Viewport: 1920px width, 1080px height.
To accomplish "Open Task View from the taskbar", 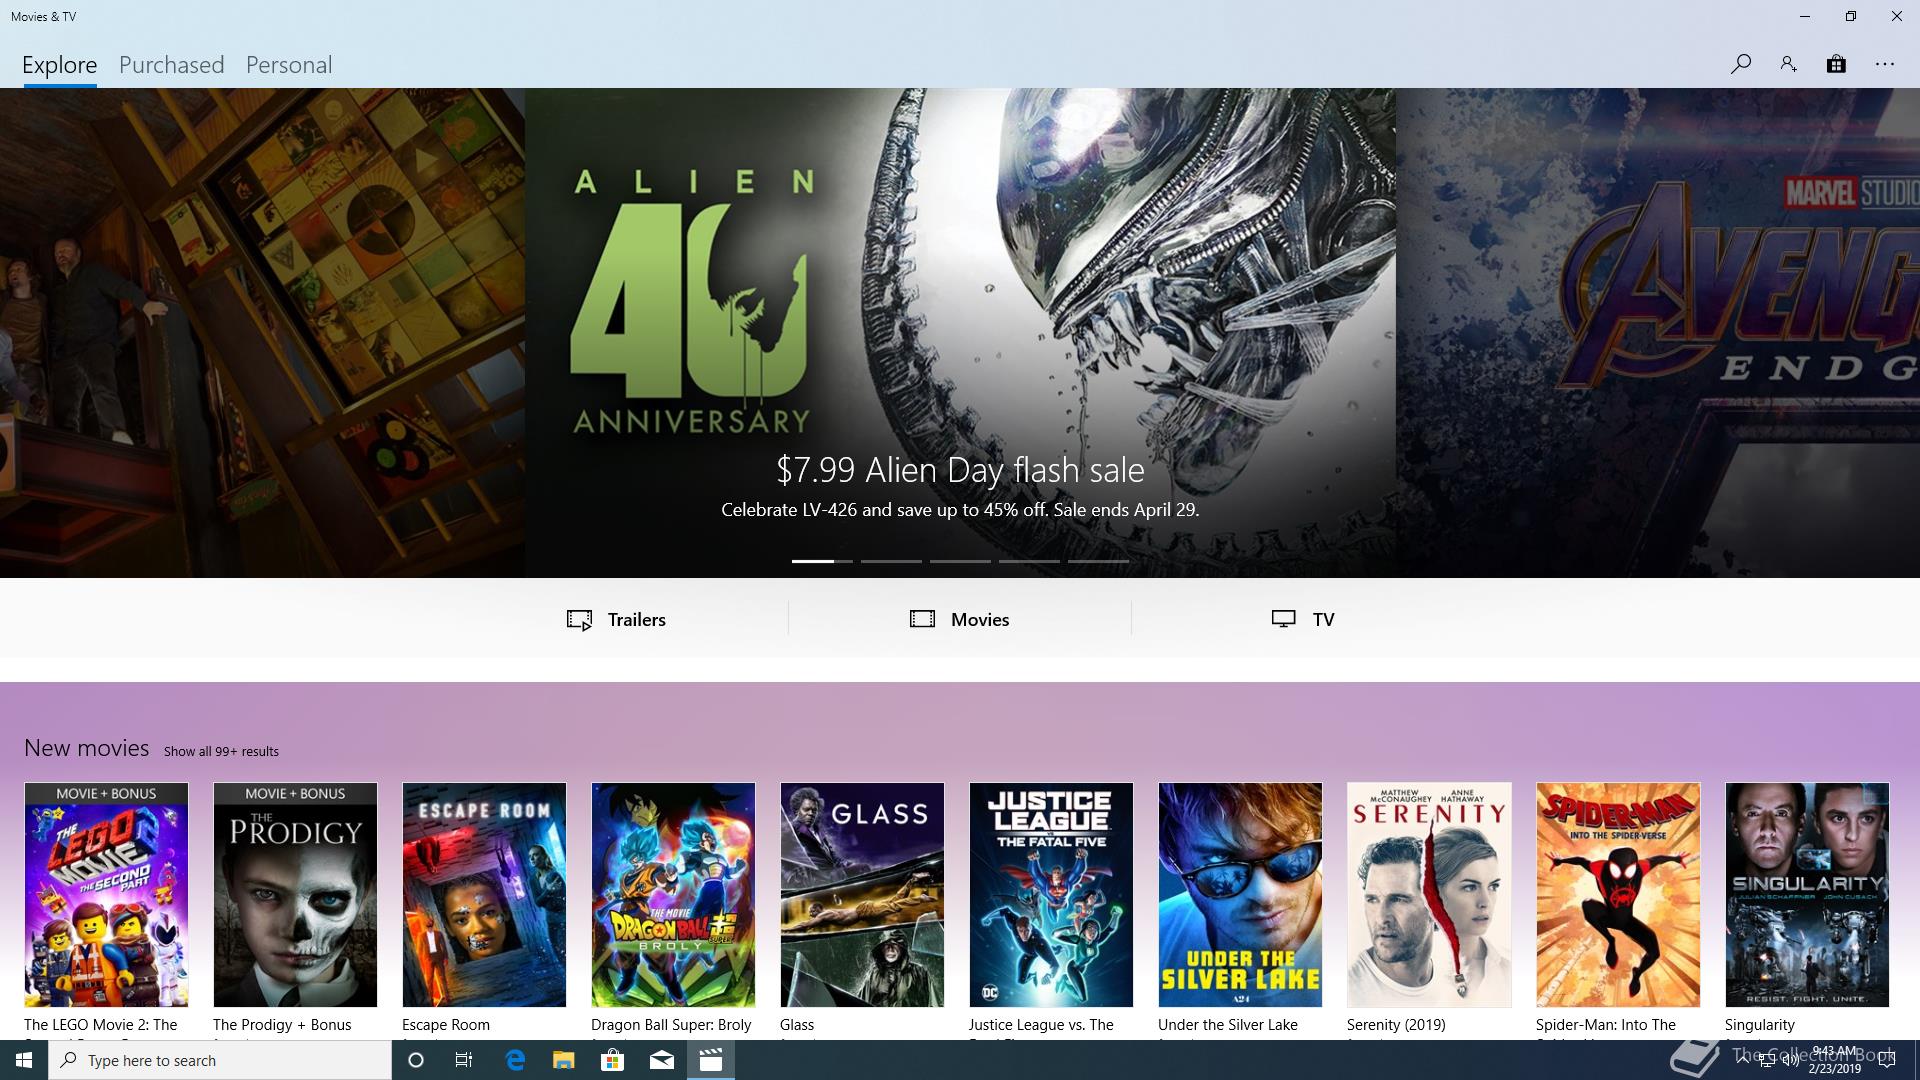I will click(x=464, y=1060).
